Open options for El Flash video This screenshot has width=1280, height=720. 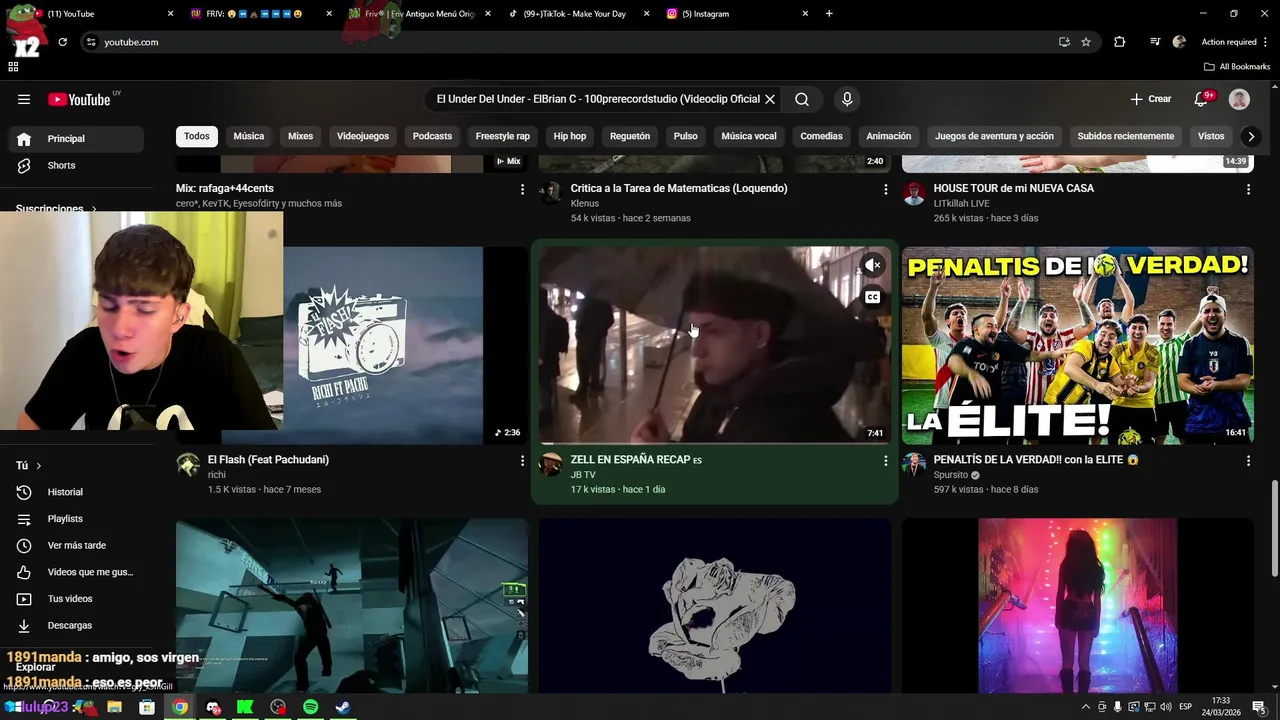(x=522, y=461)
